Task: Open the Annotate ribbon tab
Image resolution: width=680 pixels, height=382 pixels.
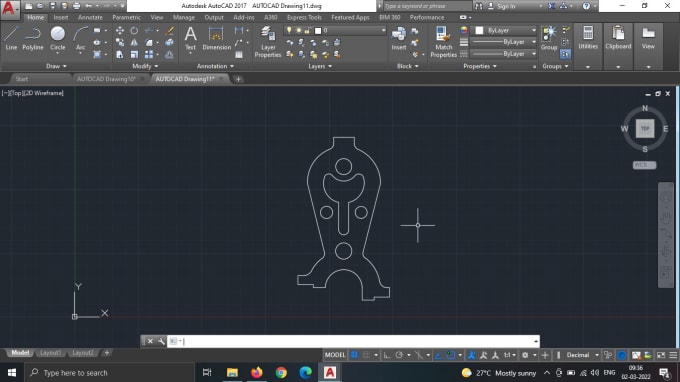Action: click(90, 17)
